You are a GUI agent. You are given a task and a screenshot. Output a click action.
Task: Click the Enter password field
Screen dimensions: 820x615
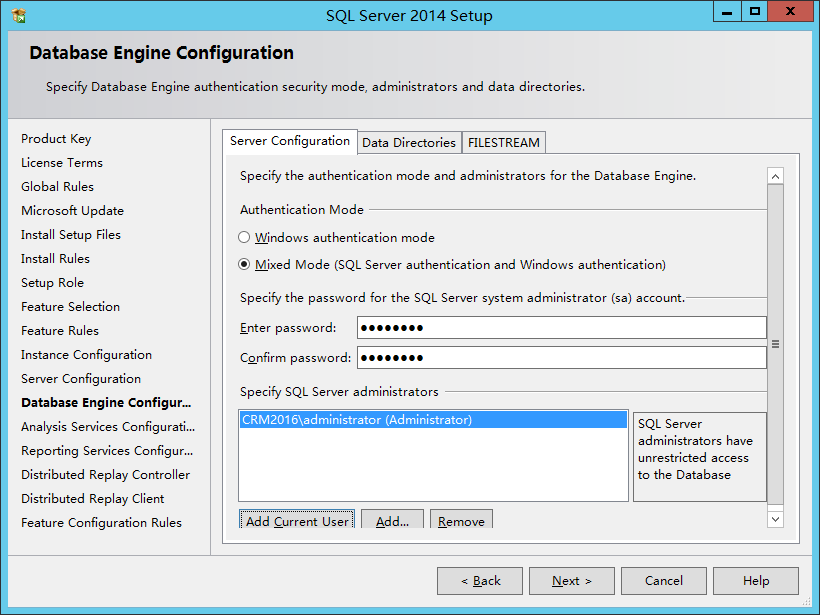coord(562,328)
